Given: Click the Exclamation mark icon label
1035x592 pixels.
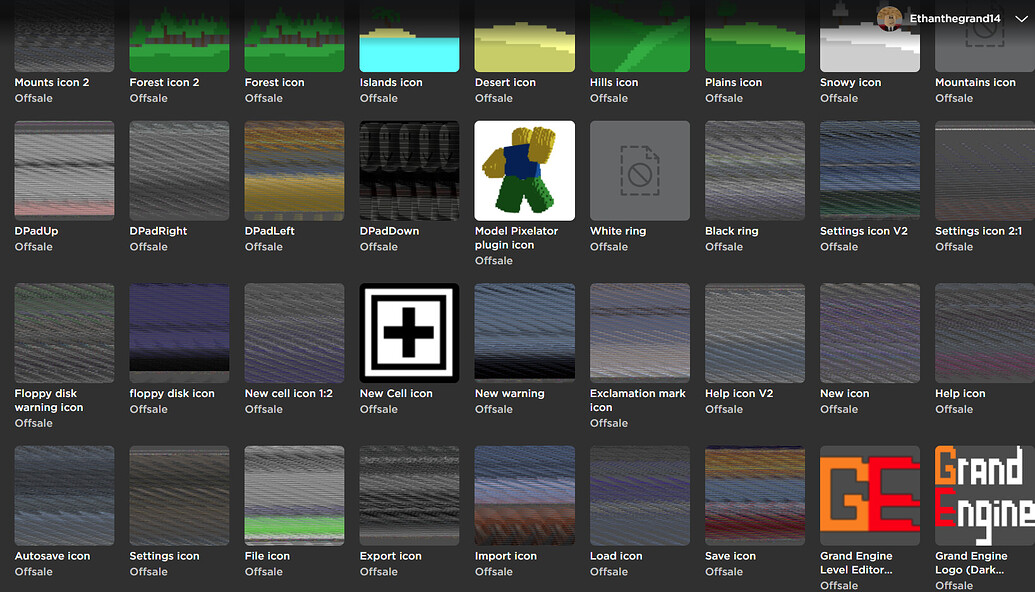Looking at the screenshot, I should coord(638,400).
